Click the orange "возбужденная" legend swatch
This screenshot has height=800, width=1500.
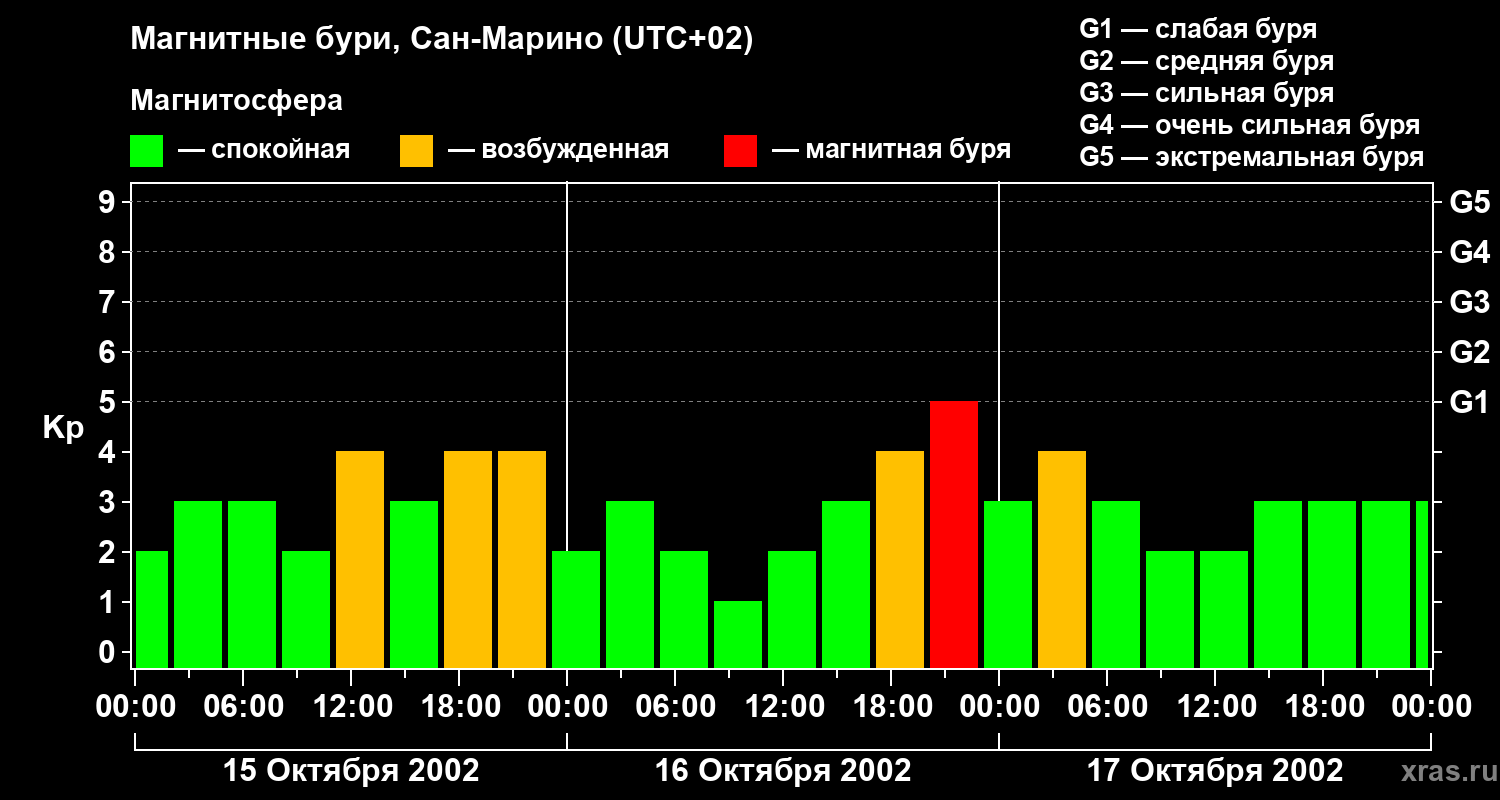point(417,151)
